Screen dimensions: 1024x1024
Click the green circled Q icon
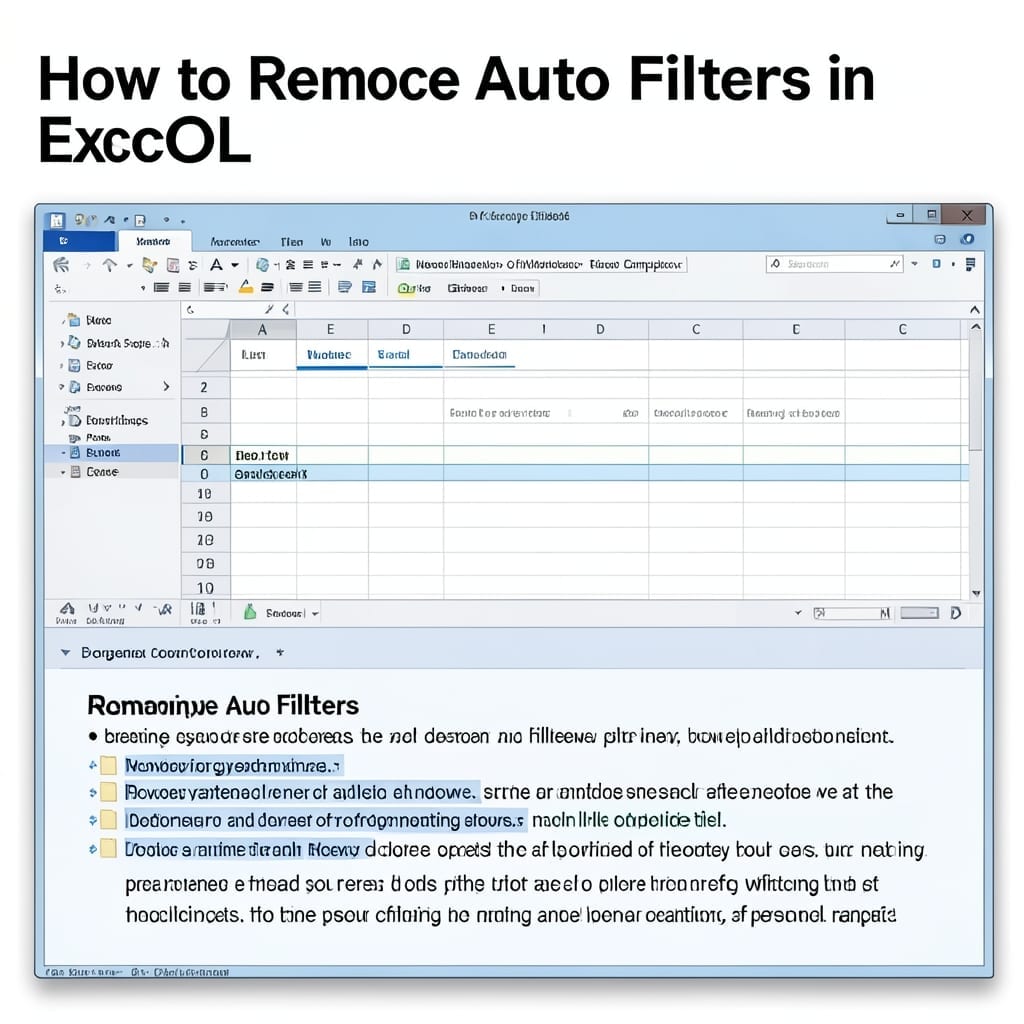click(x=404, y=288)
